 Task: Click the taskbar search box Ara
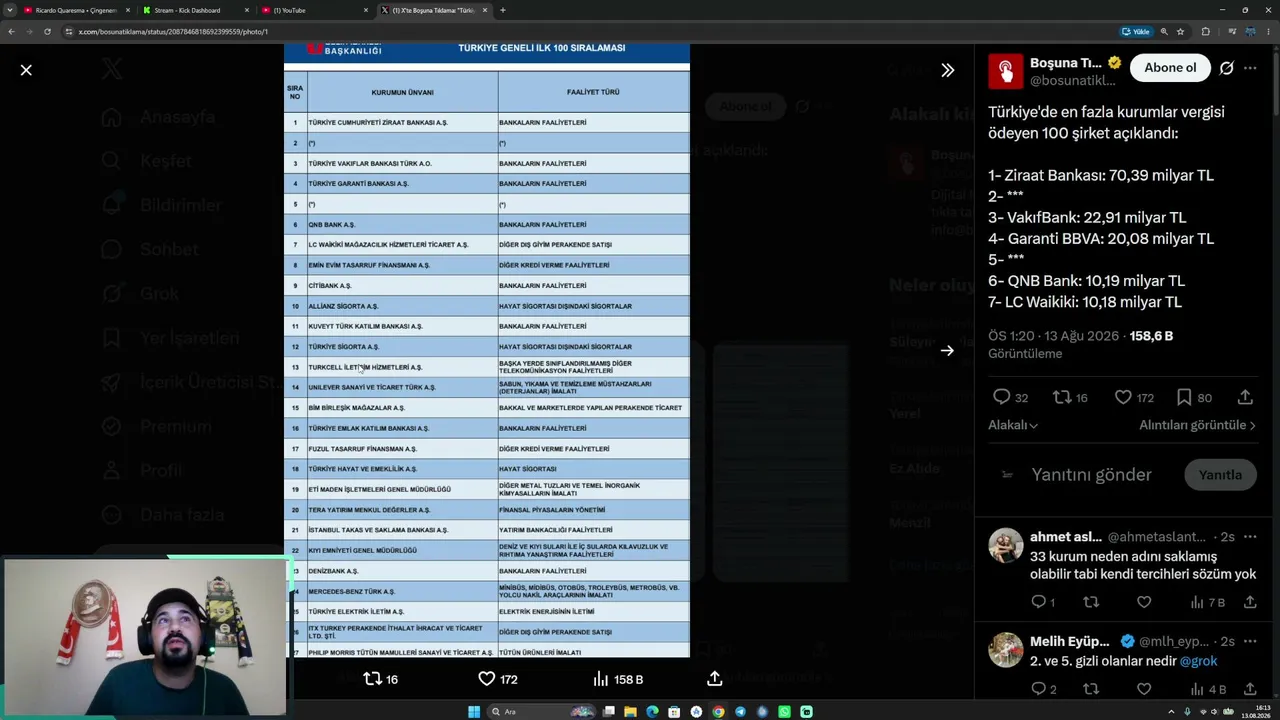click(540, 712)
